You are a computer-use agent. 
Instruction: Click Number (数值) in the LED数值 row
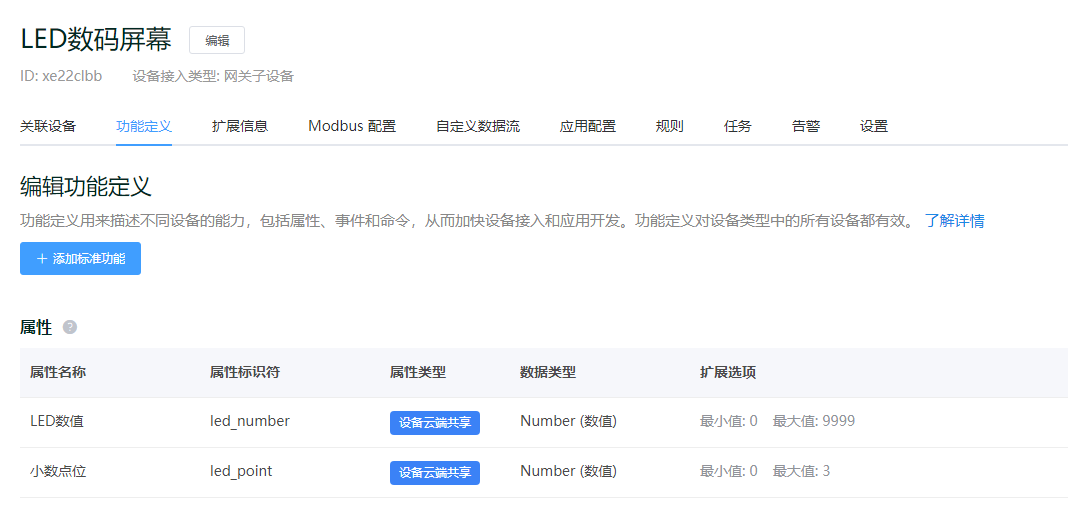(x=569, y=422)
